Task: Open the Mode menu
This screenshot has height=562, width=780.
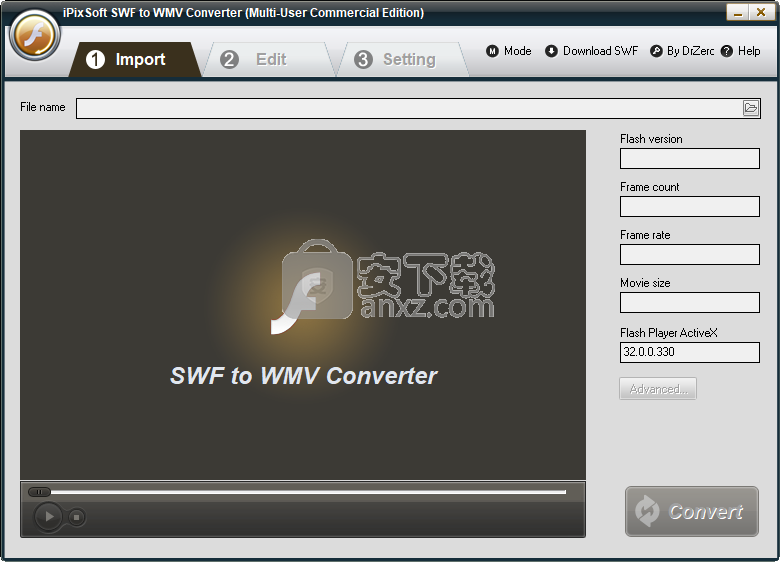Action: 508,51
